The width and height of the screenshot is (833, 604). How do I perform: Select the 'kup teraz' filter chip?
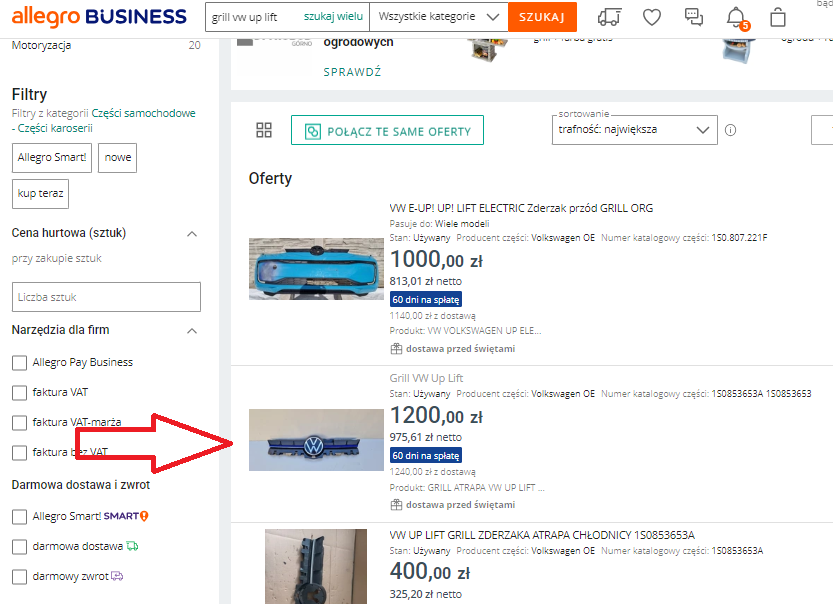[40, 193]
